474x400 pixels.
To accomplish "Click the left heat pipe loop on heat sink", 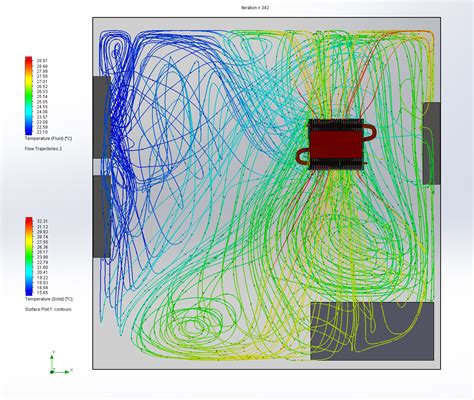I will (303, 157).
